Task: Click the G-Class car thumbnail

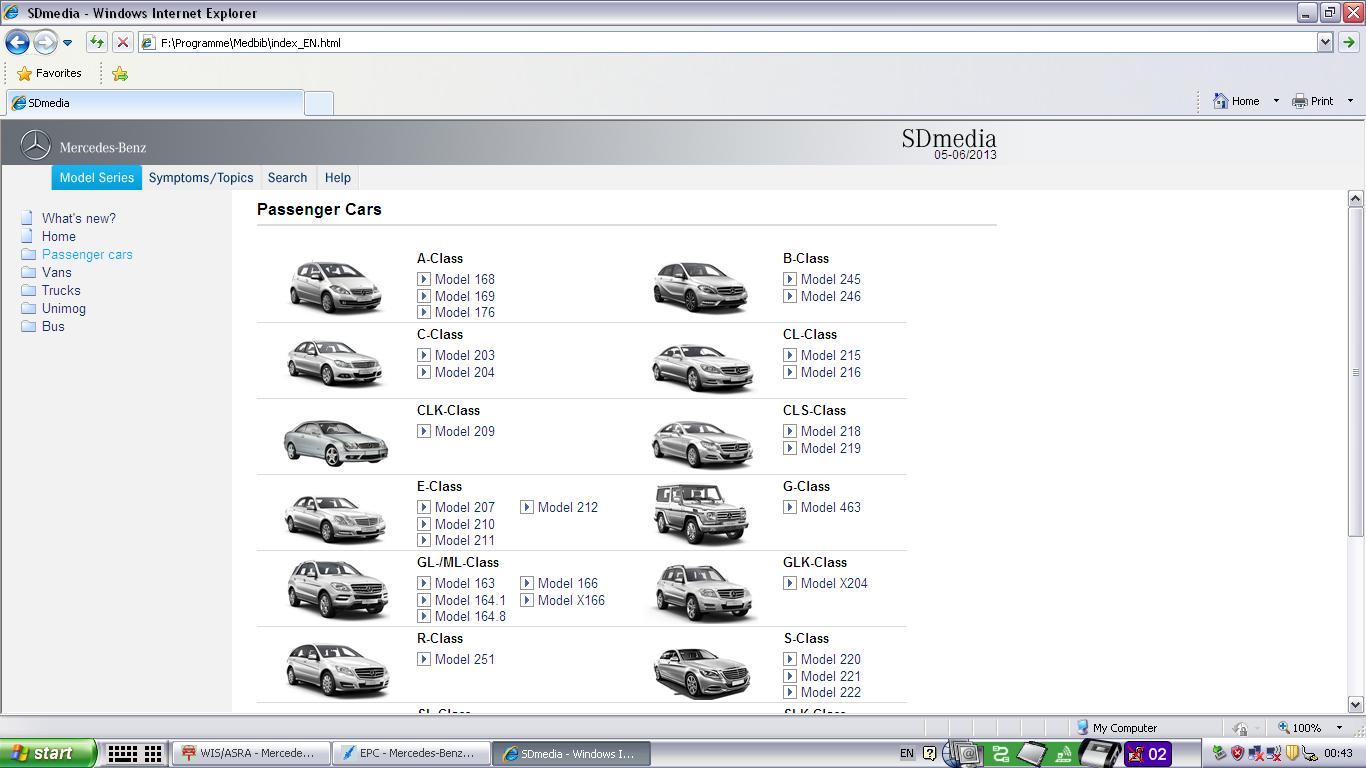Action: click(701, 514)
